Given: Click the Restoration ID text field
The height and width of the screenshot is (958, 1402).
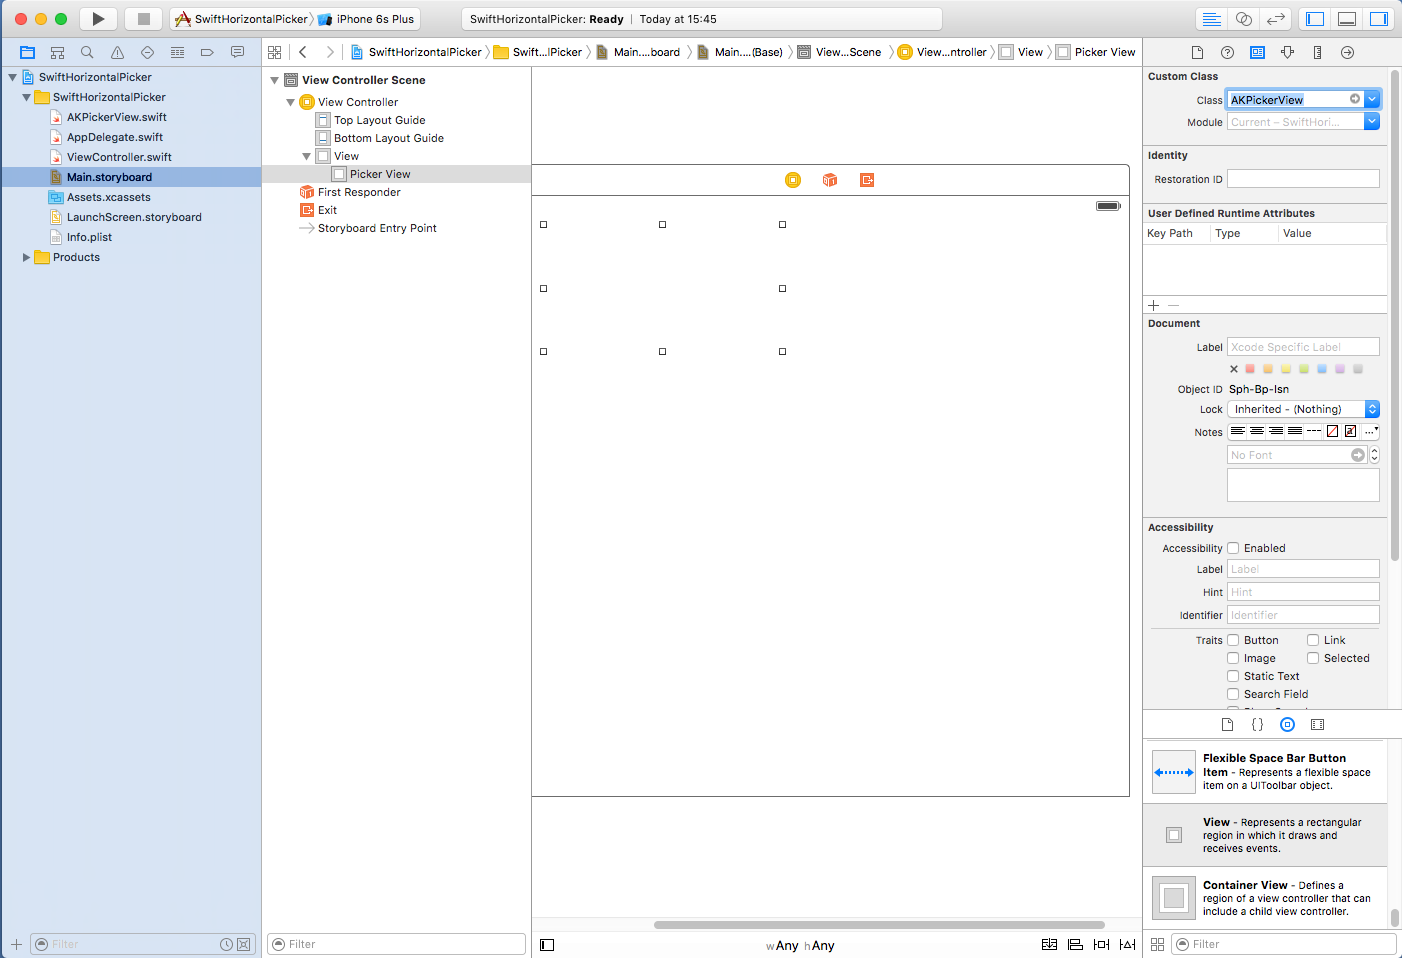Looking at the screenshot, I should coord(1302,179).
